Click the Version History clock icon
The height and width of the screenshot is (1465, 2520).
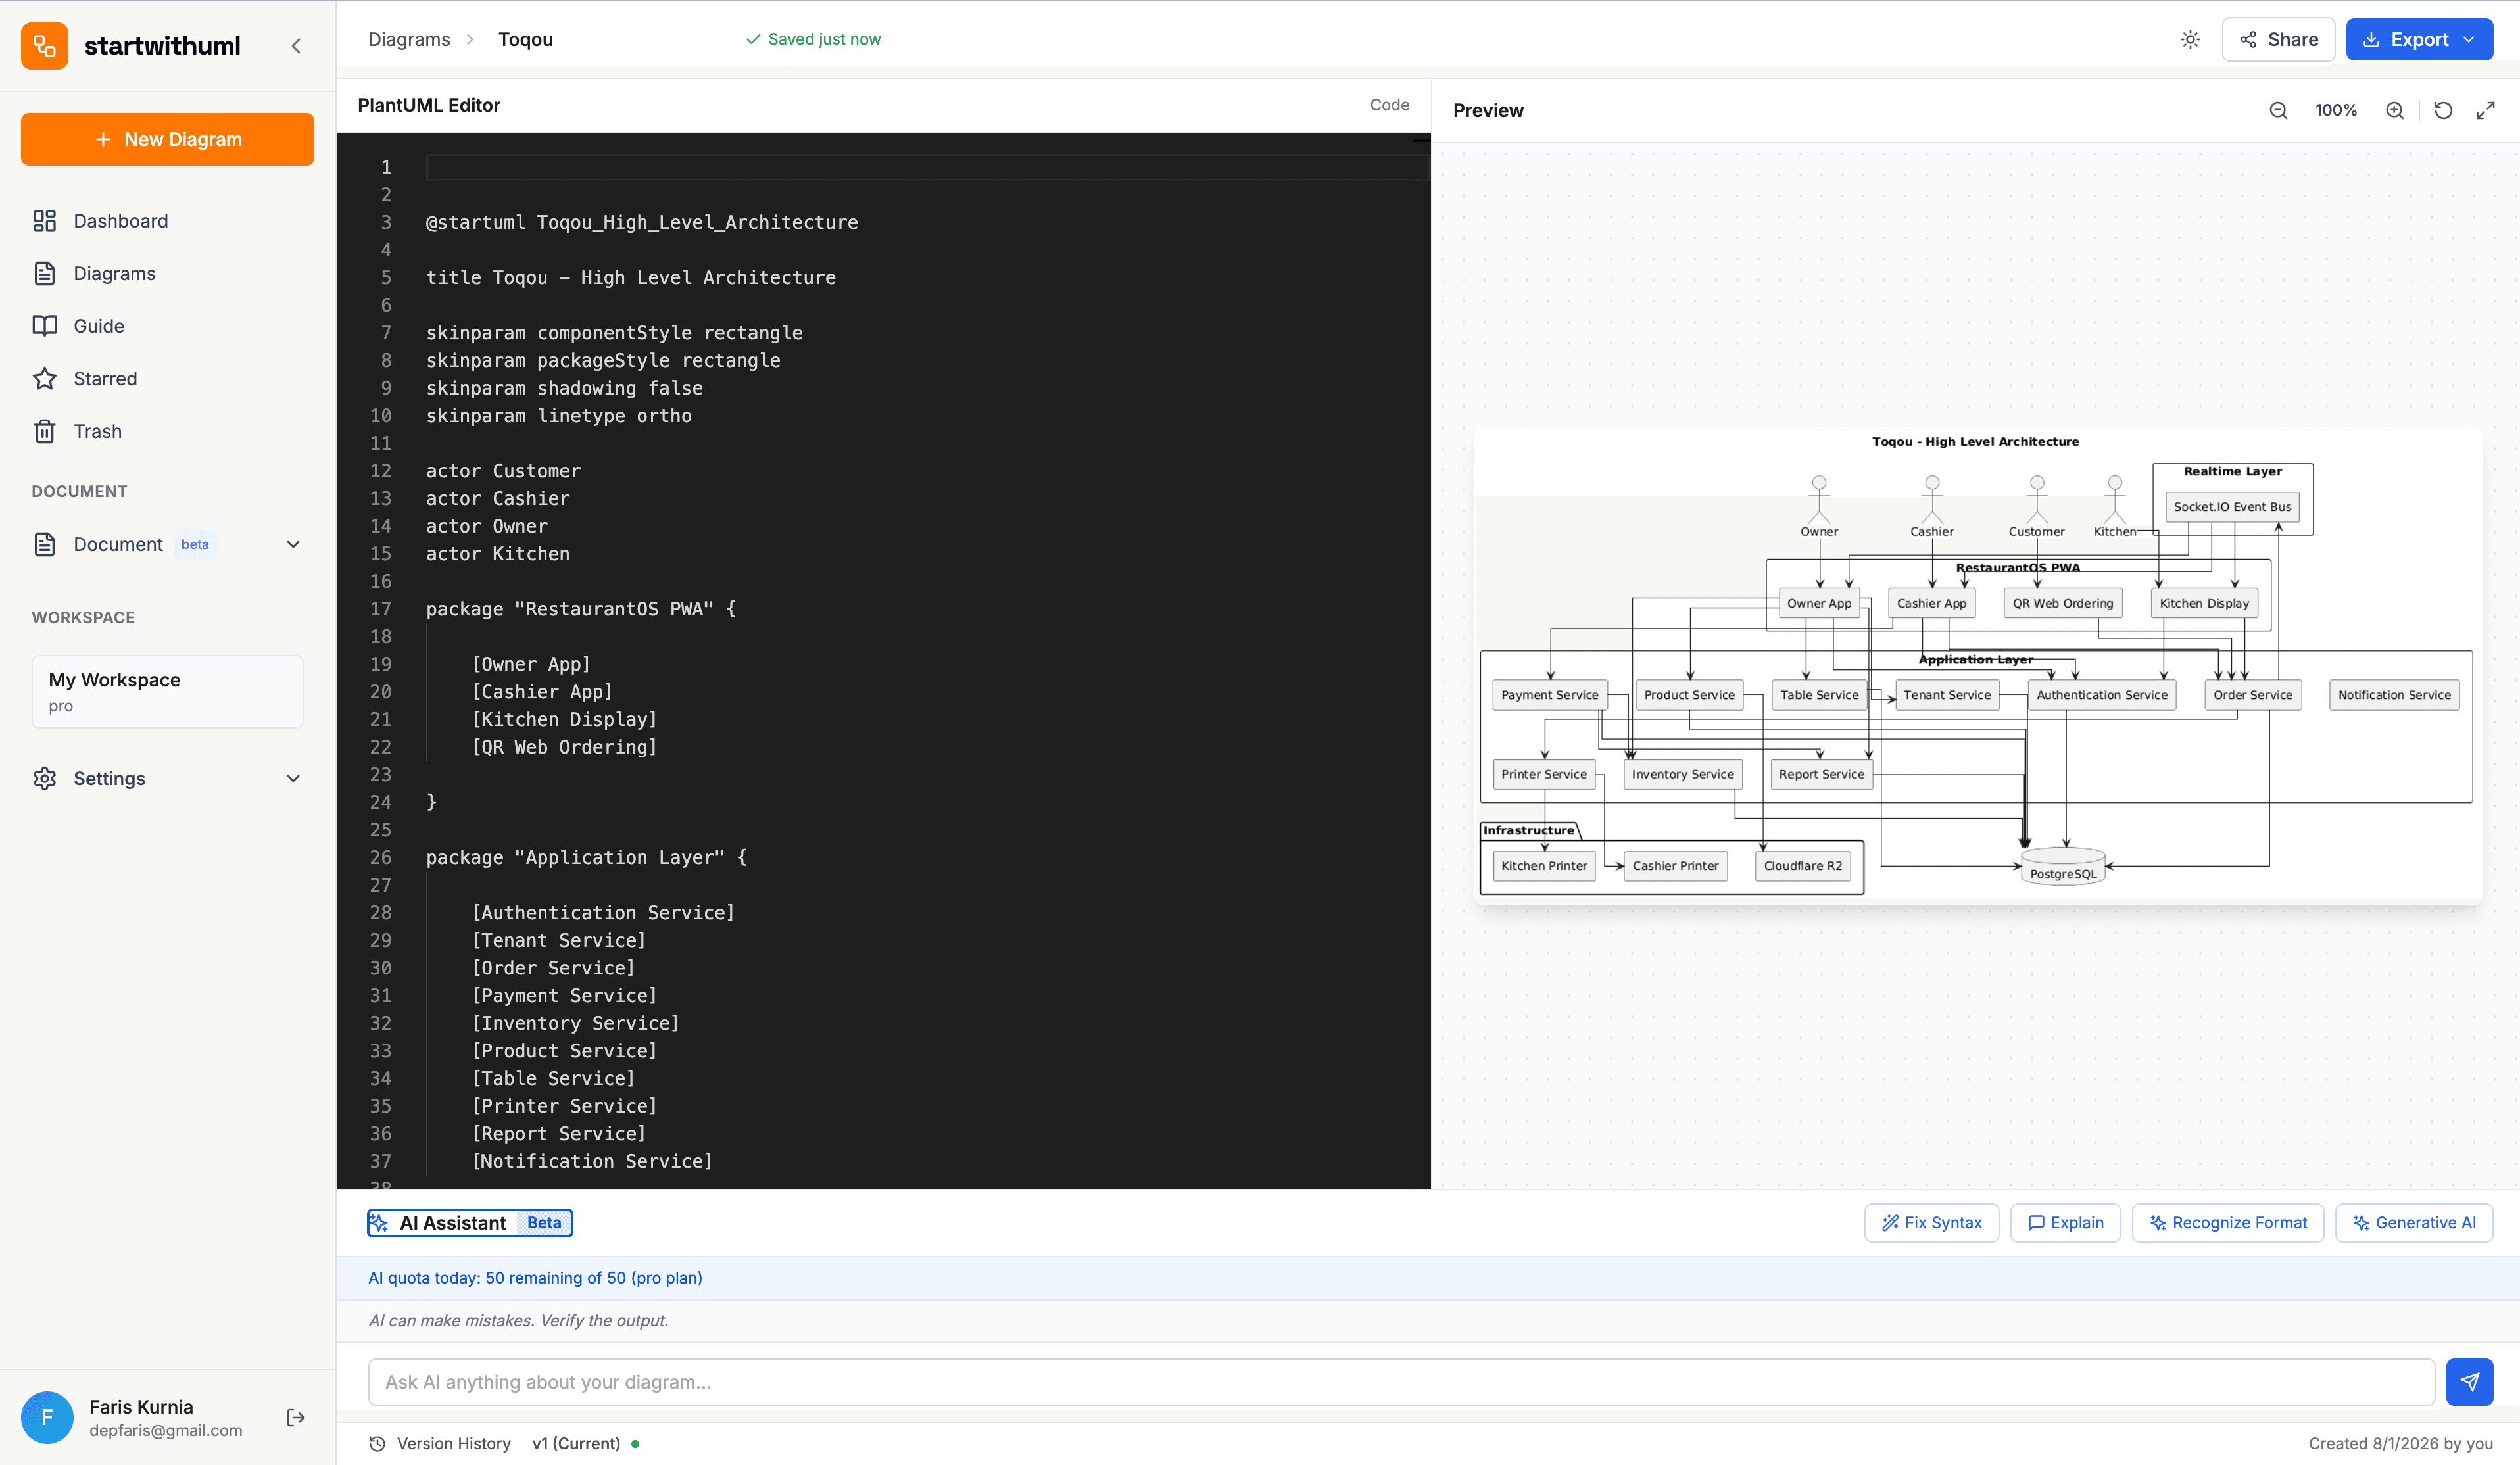click(377, 1443)
